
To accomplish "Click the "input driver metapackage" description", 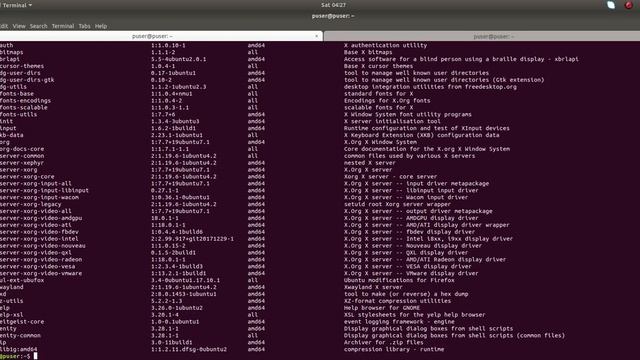I will (x=416, y=184).
